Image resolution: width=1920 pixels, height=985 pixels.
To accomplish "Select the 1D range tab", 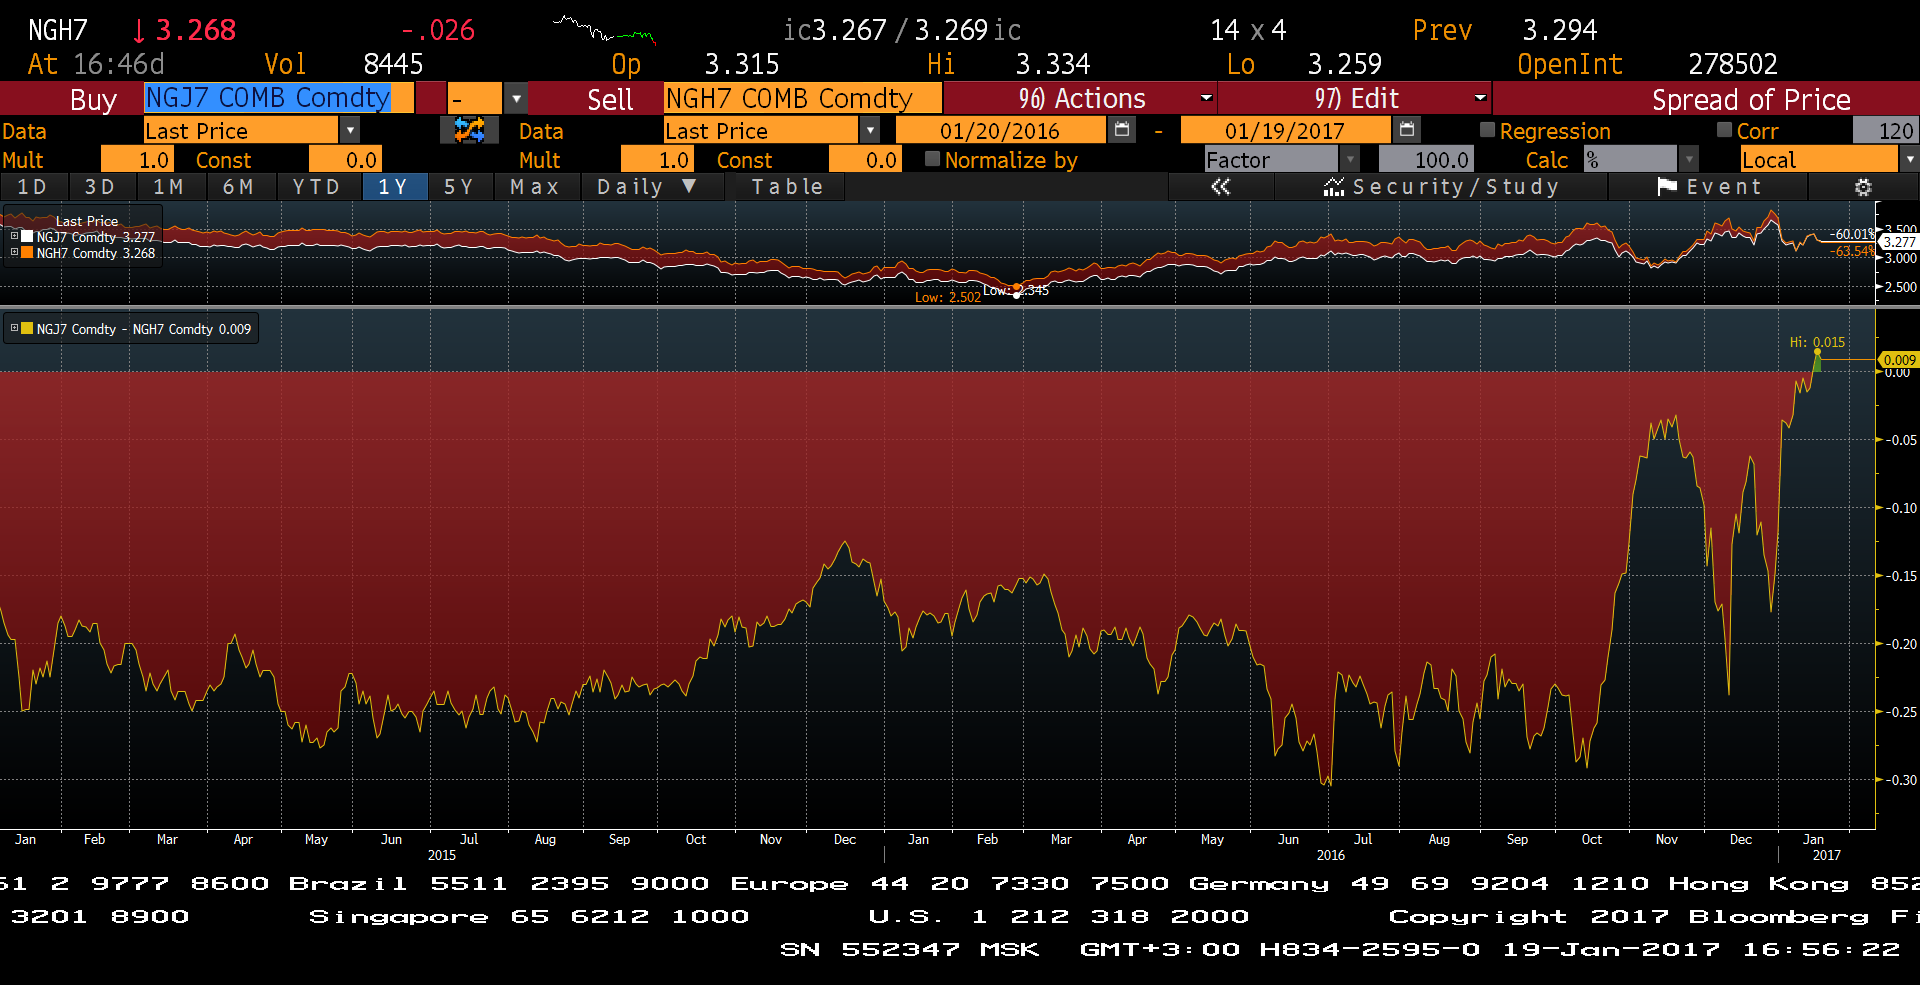I will point(33,187).
